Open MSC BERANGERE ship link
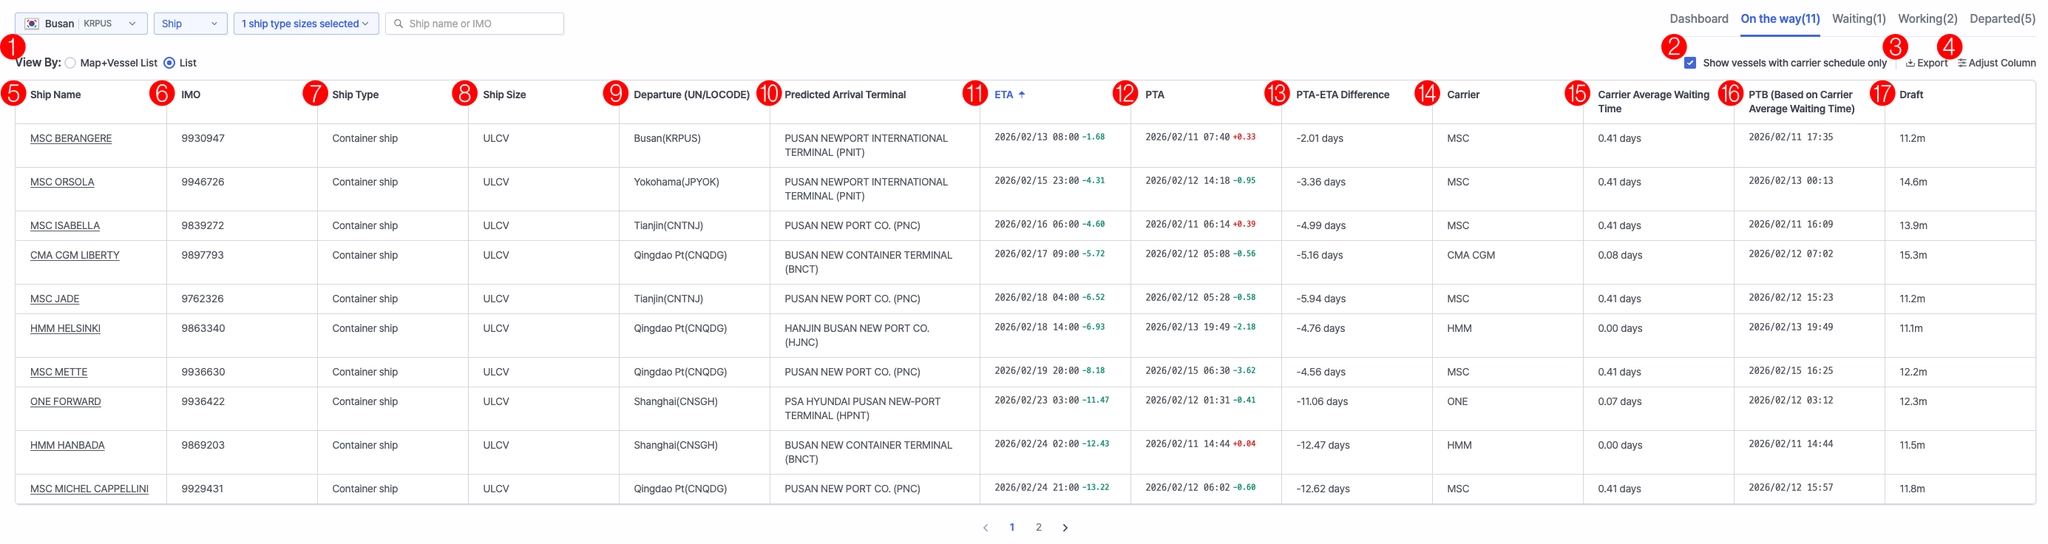The height and width of the screenshot is (544, 2048). pyautogui.click(x=71, y=138)
